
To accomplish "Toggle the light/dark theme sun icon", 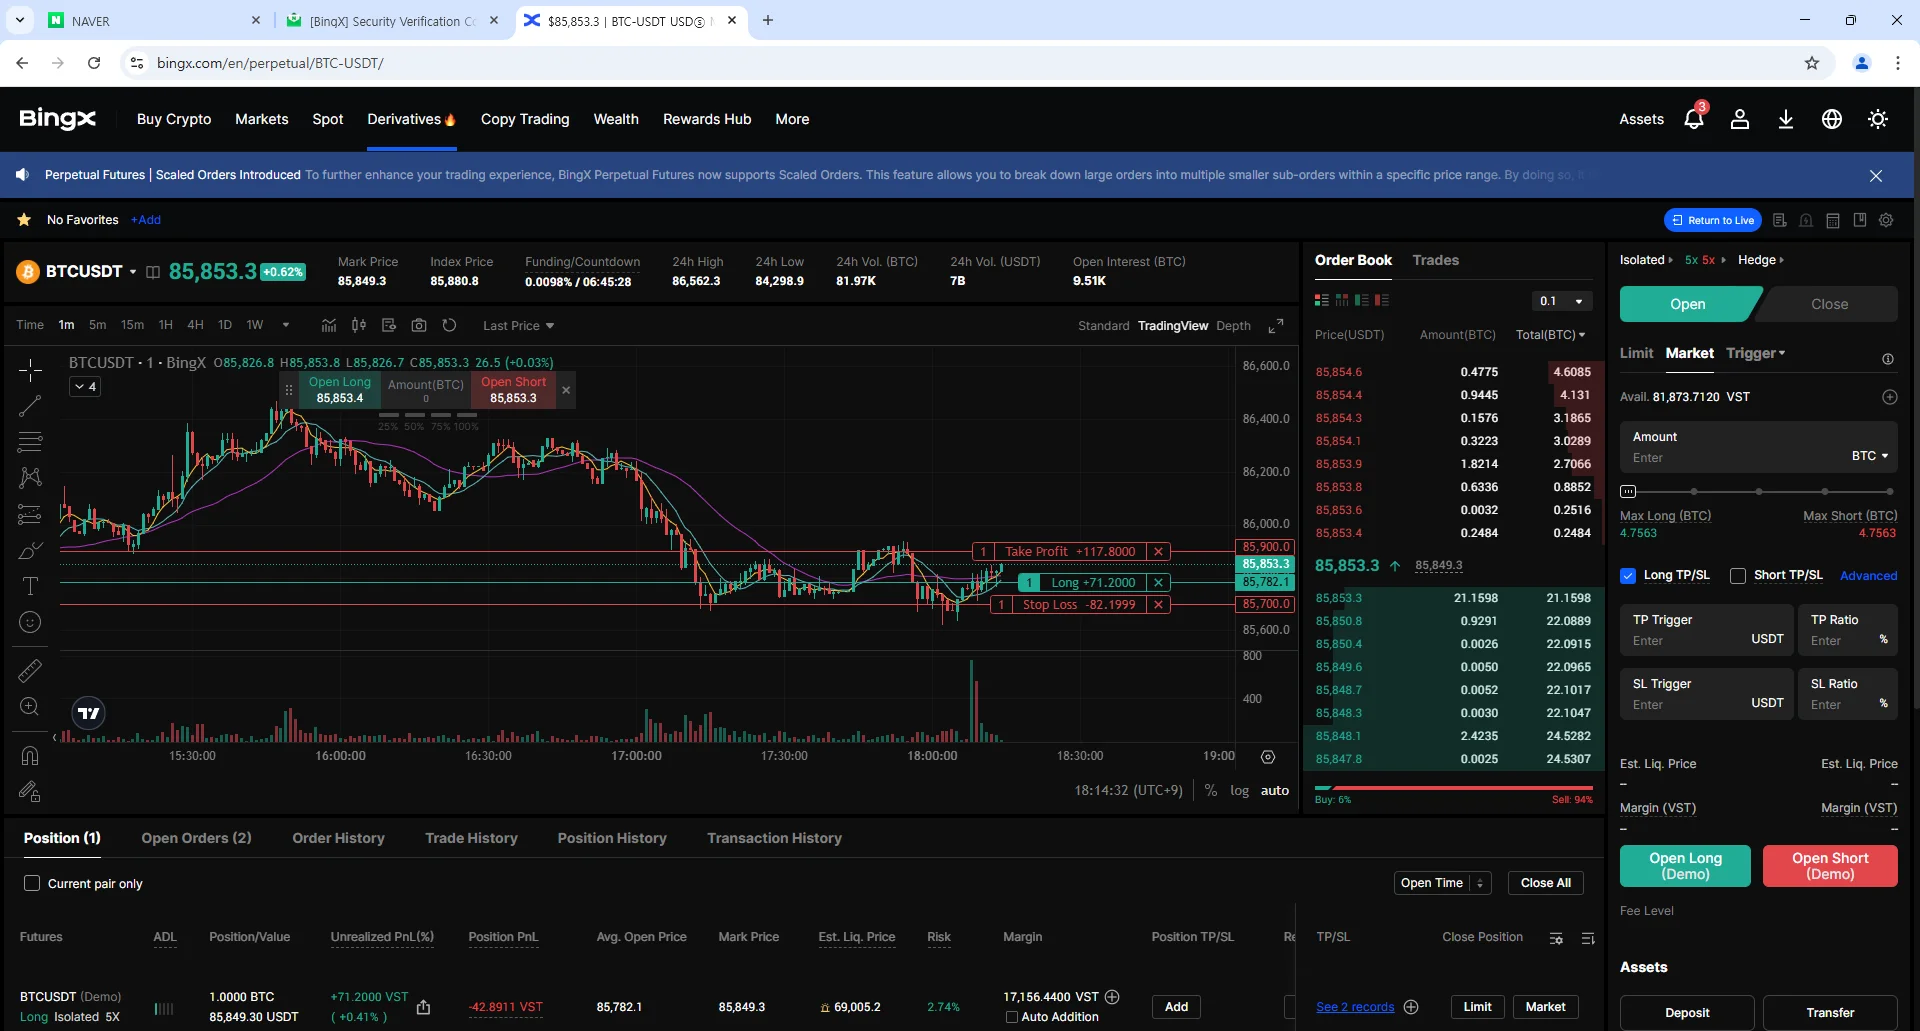I will pyautogui.click(x=1877, y=119).
